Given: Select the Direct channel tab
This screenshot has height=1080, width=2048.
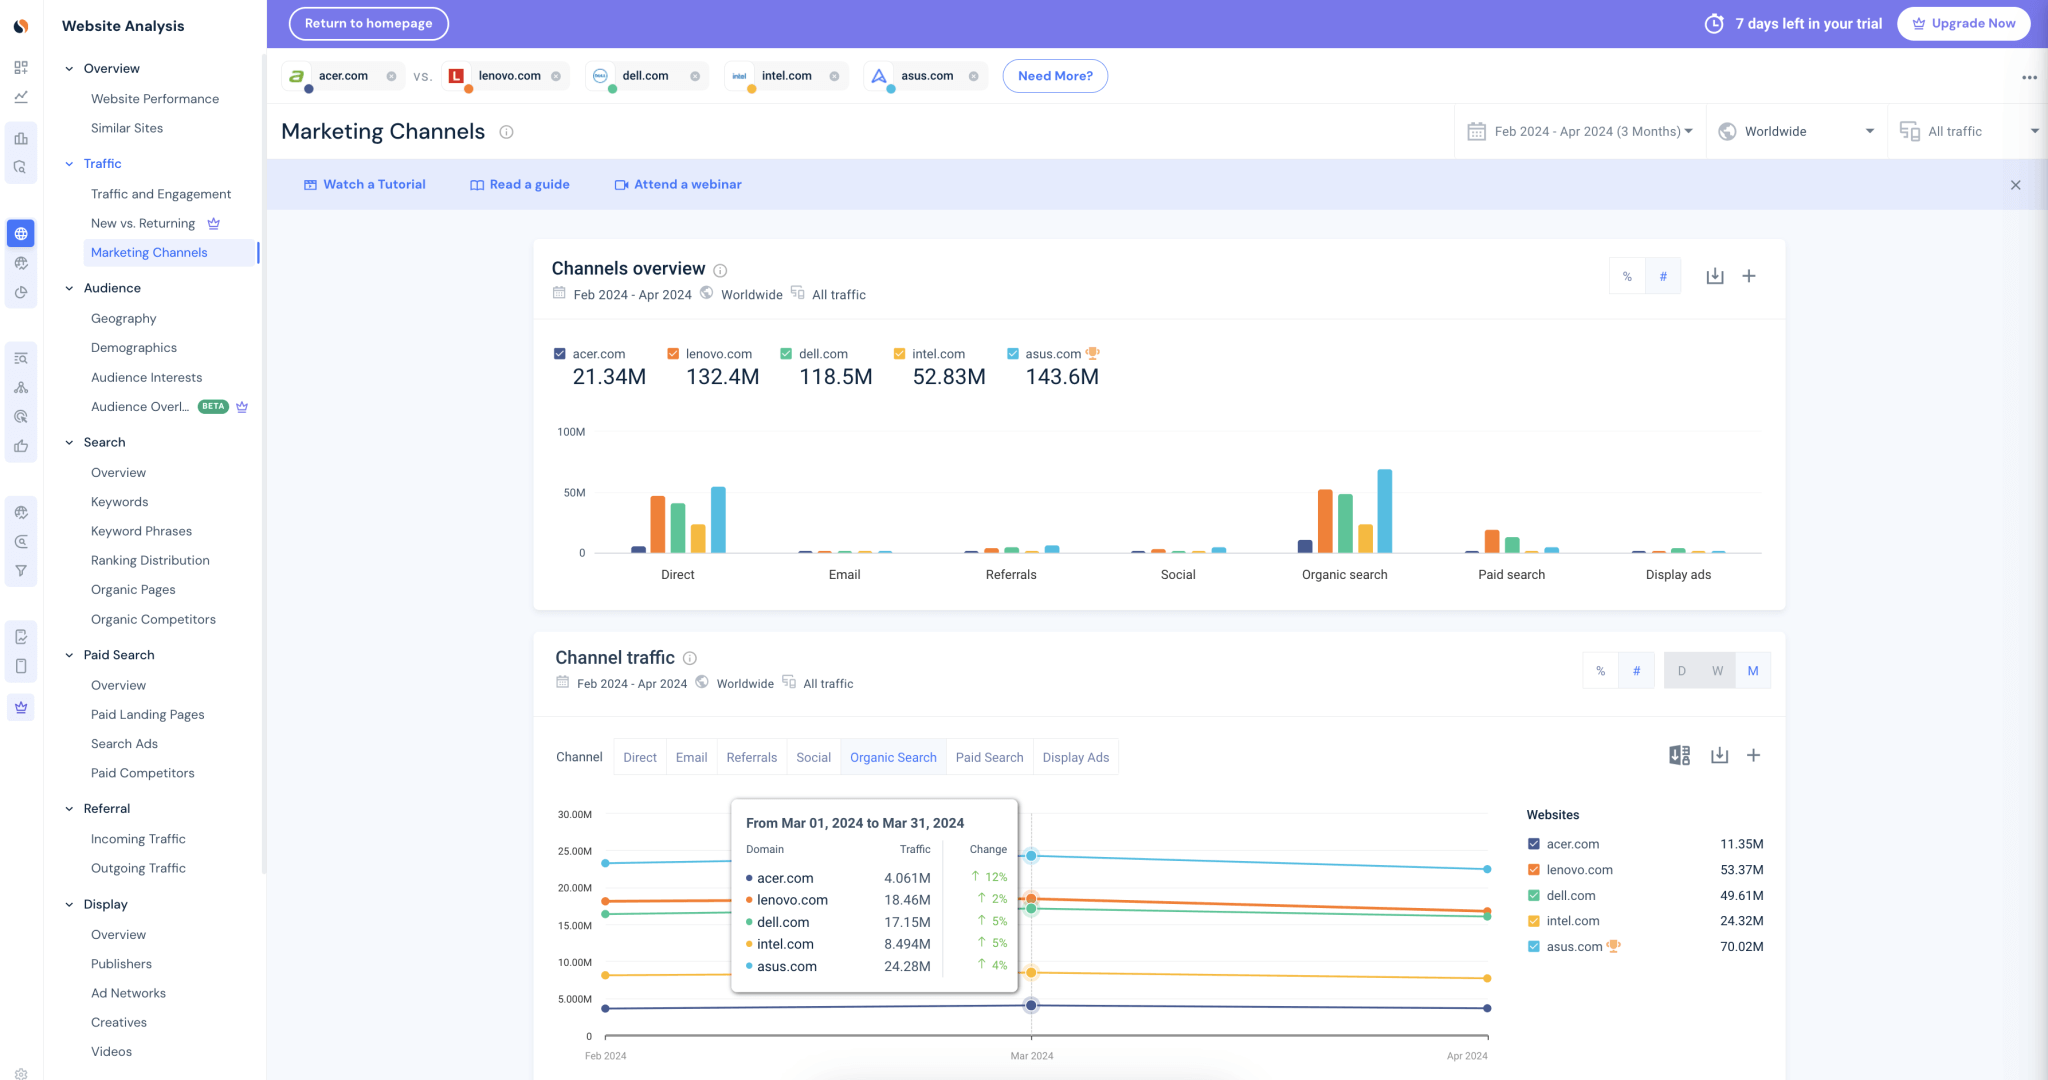Looking at the screenshot, I should click(x=639, y=757).
